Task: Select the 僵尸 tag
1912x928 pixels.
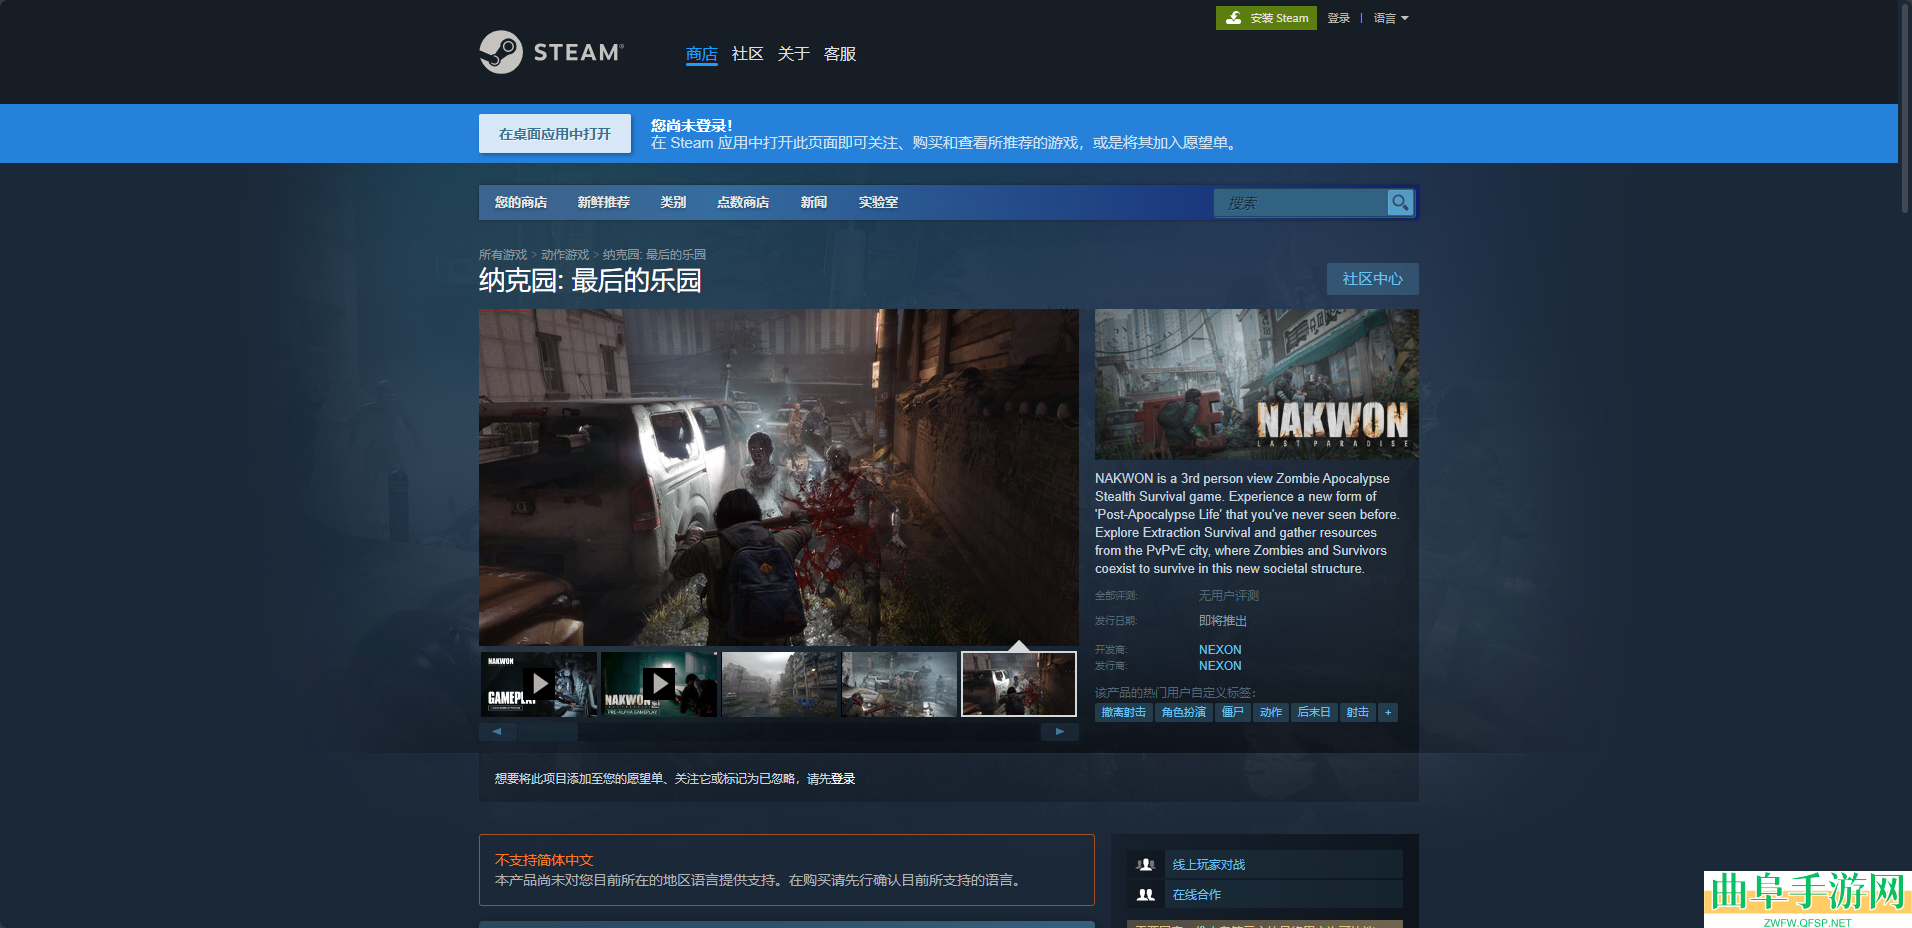Action: point(1233,712)
